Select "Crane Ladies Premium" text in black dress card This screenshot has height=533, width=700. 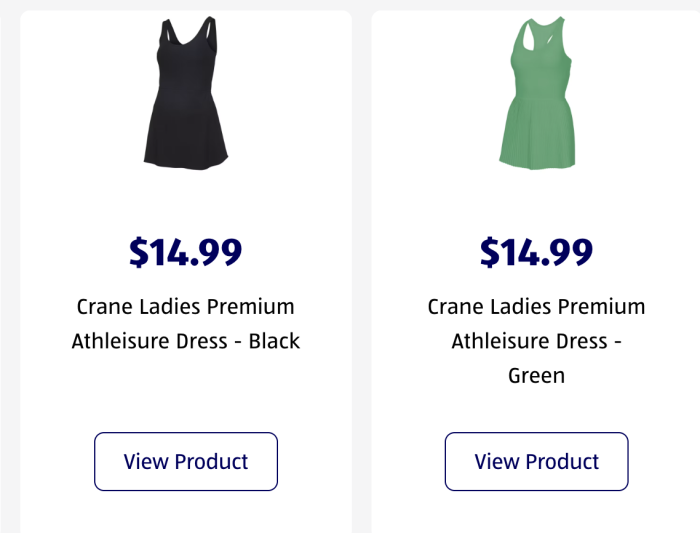[185, 306]
